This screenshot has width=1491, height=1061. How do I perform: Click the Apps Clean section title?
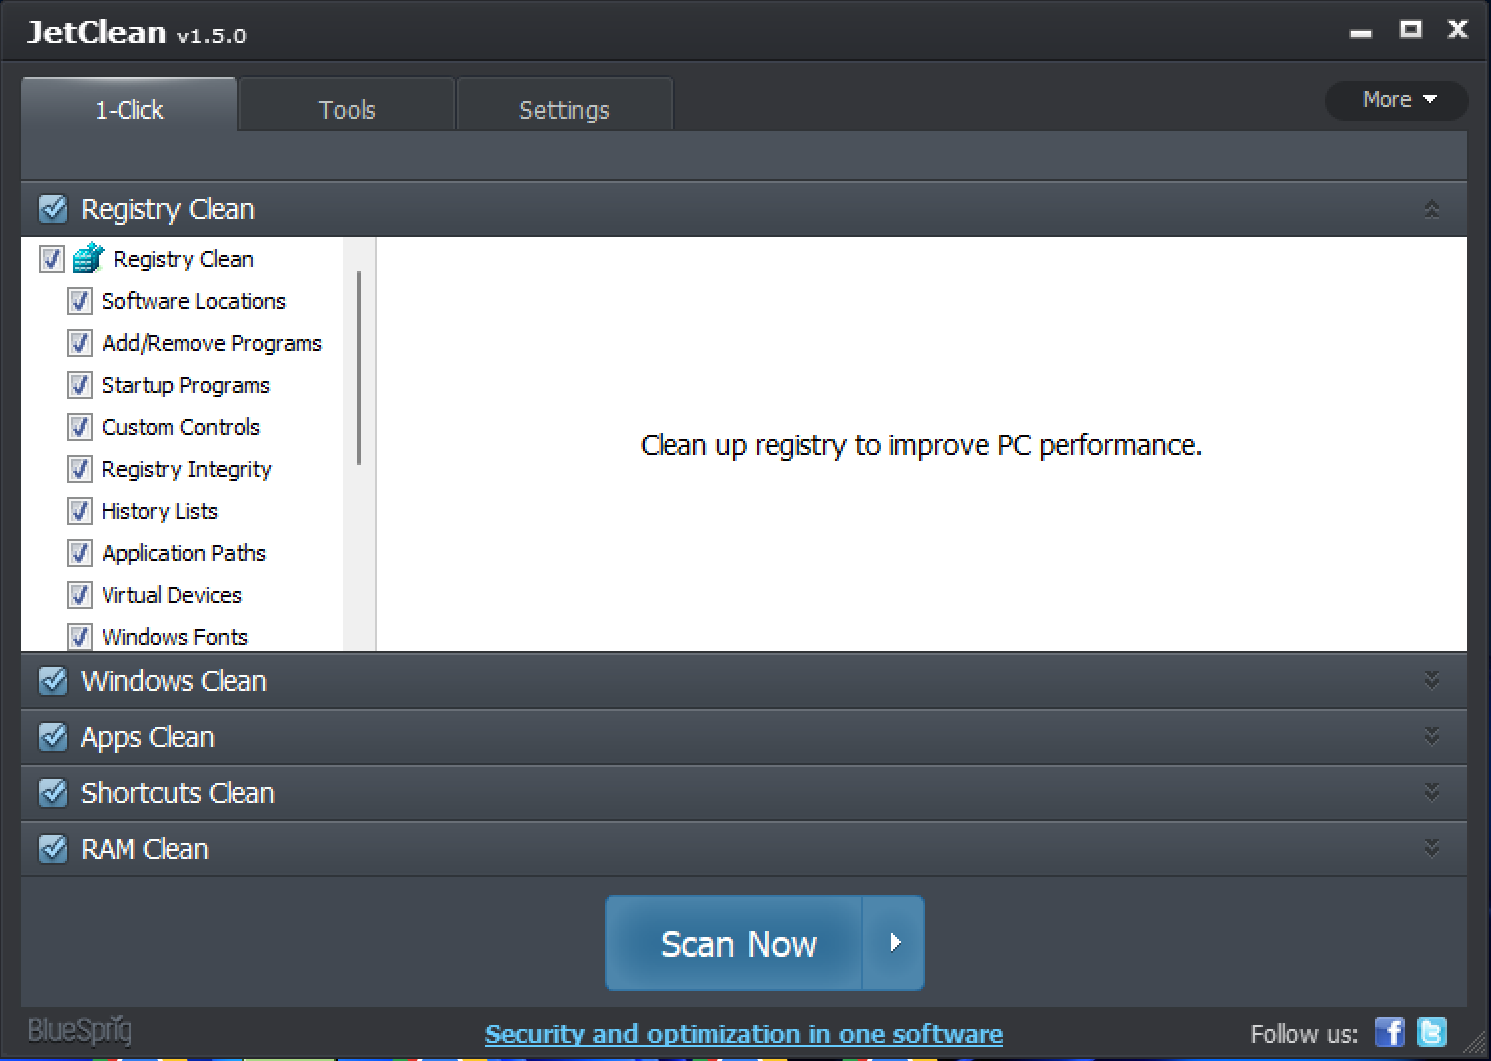coord(148,738)
